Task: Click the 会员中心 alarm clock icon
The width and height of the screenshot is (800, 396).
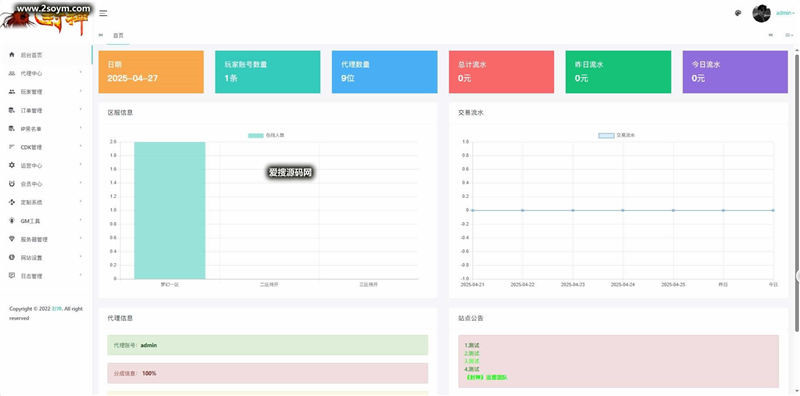Action: coord(12,184)
